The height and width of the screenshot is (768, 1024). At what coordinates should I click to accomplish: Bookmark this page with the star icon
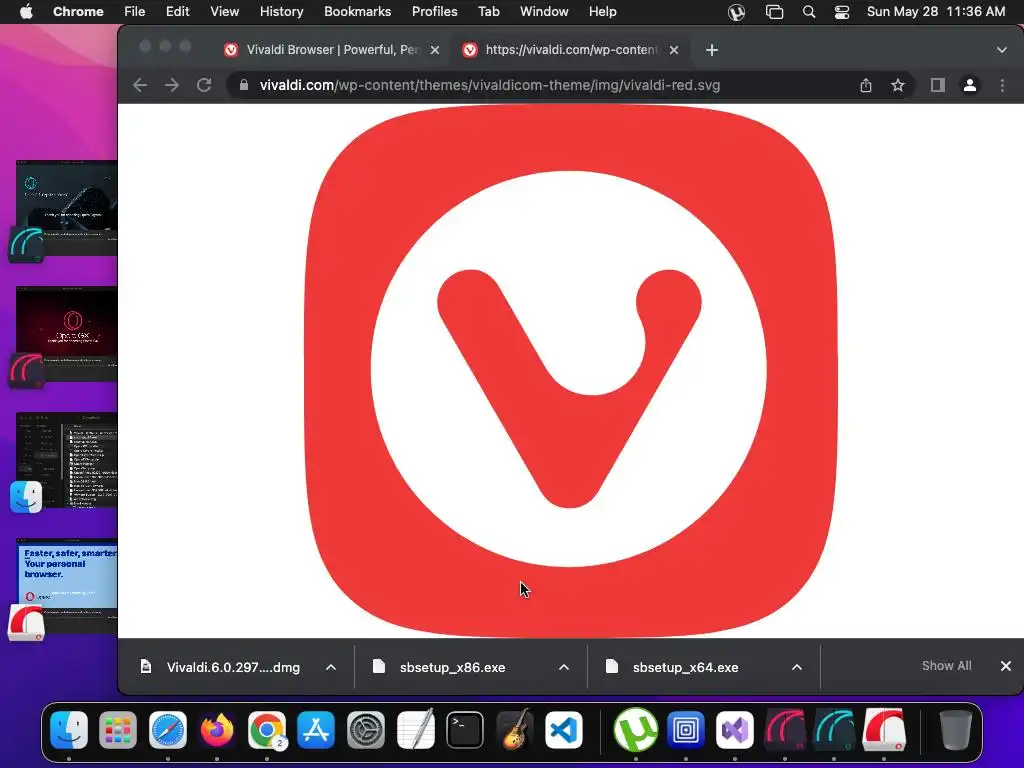point(898,85)
